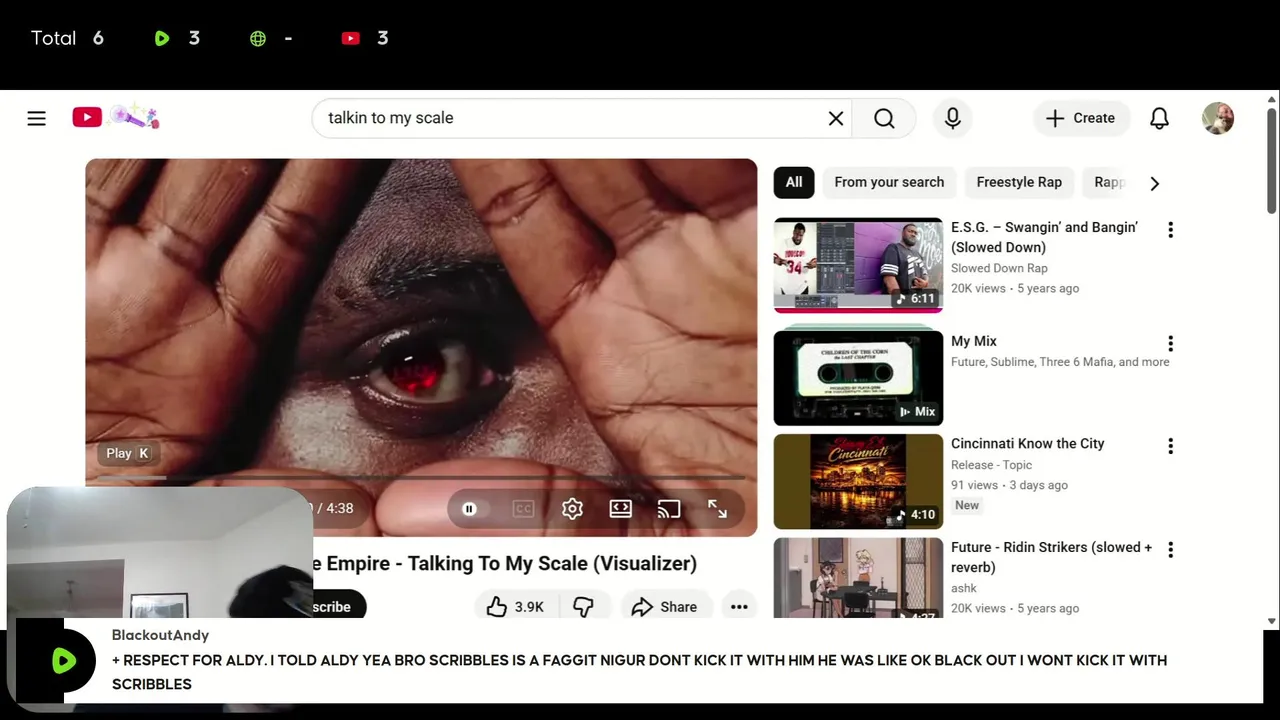Open the notifications bell
The width and height of the screenshot is (1280, 720).
pyautogui.click(x=1159, y=118)
